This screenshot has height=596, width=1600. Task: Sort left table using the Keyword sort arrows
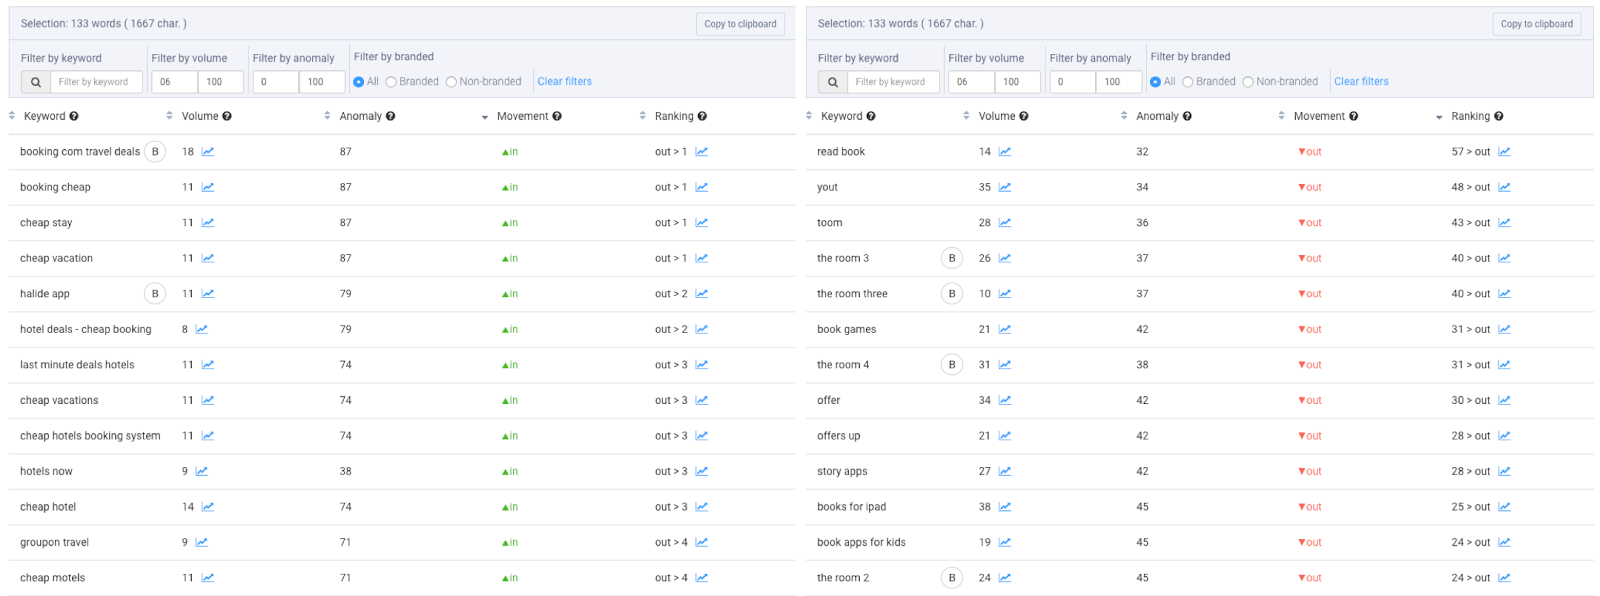click(x=12, y=116)
